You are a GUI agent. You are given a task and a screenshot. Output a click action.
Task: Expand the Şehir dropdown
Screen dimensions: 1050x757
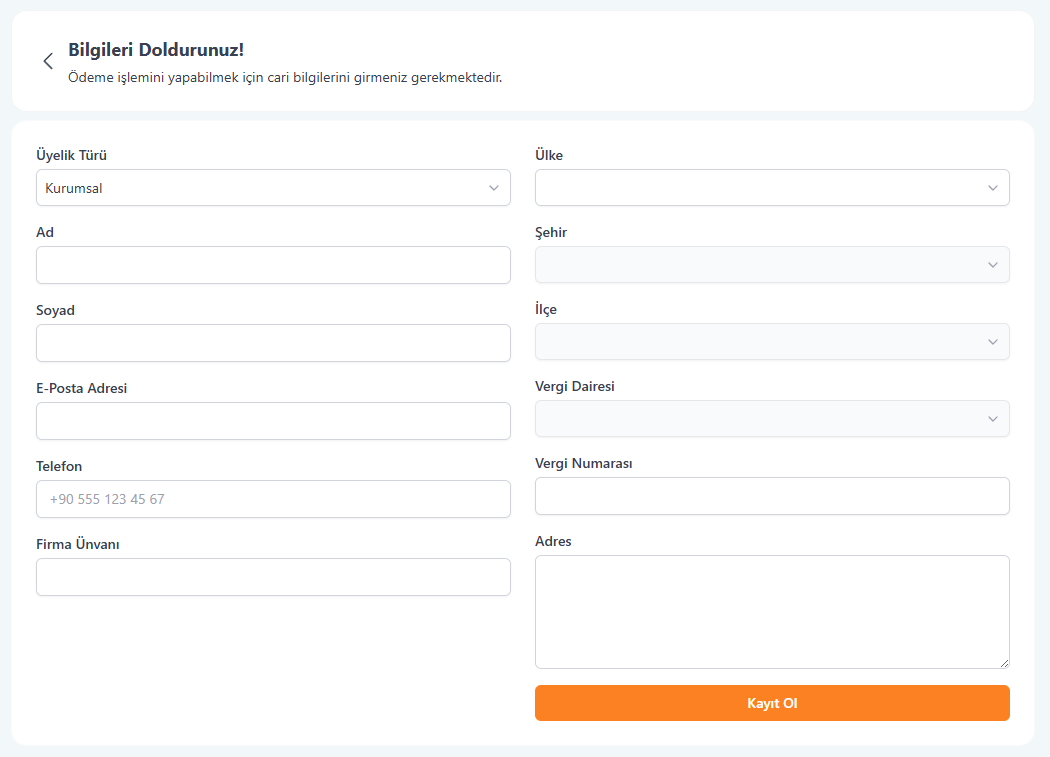pos(760,265)
